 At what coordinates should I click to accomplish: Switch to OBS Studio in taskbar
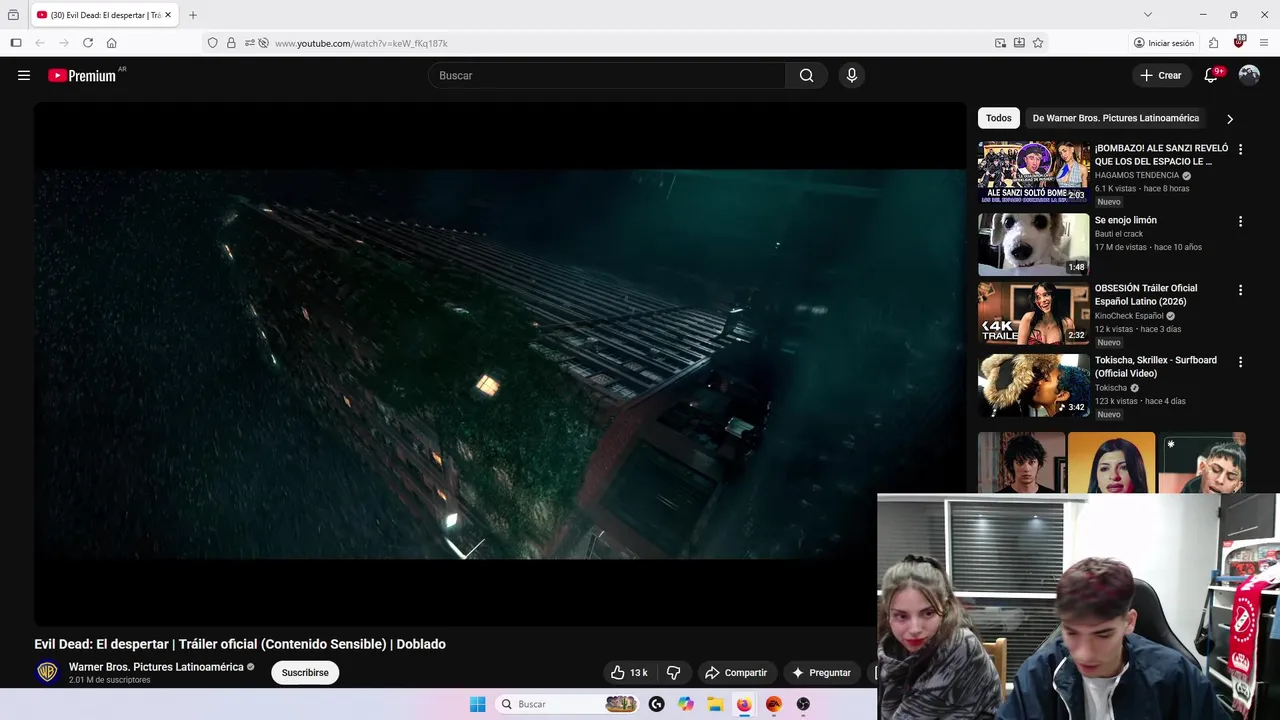click(803, 704)
